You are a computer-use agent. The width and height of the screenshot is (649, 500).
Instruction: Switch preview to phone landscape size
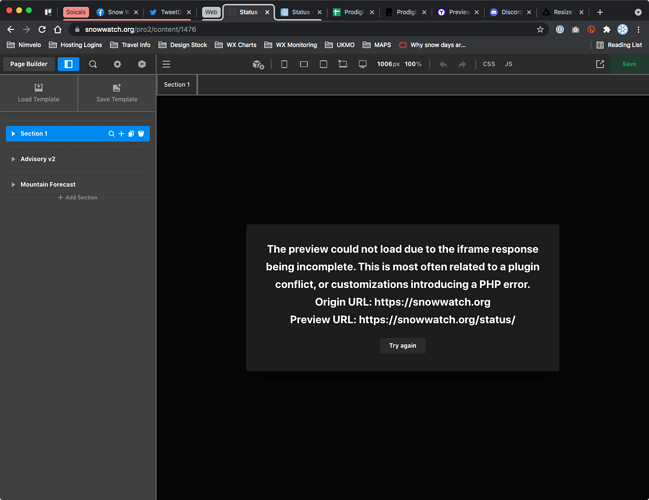pyautogui.click(x=304, y=64)
